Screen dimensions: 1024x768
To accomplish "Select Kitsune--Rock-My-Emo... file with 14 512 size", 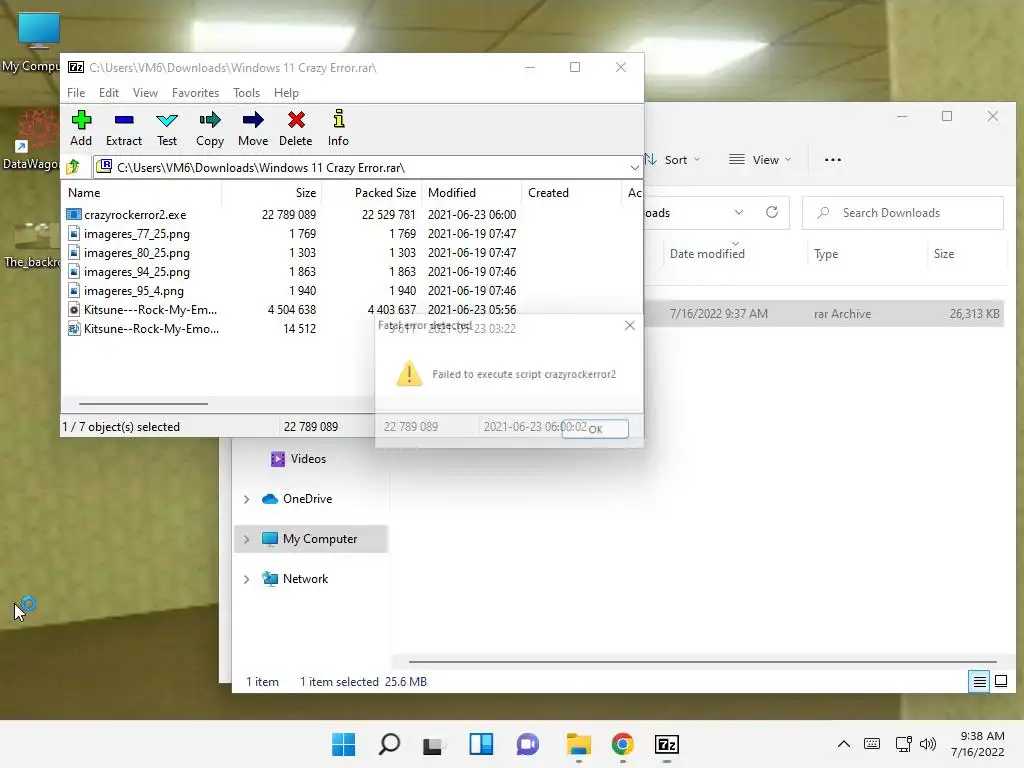I will tap(152, 328).
